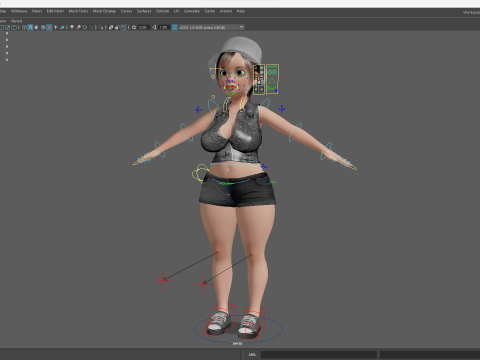480x360 pixels.
Task: Toggle use all lights icon
Action: click(x=55, y=27)
